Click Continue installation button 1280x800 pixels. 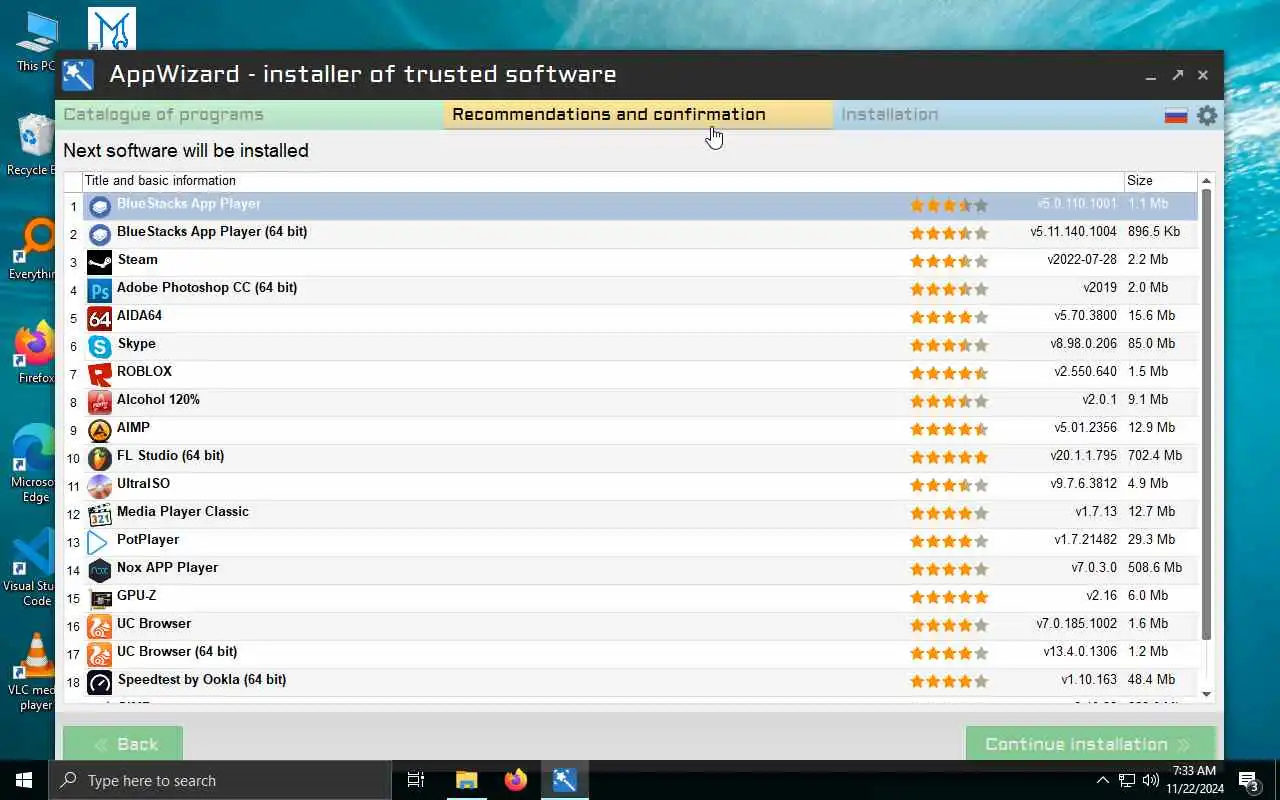tap(1091, 743)
